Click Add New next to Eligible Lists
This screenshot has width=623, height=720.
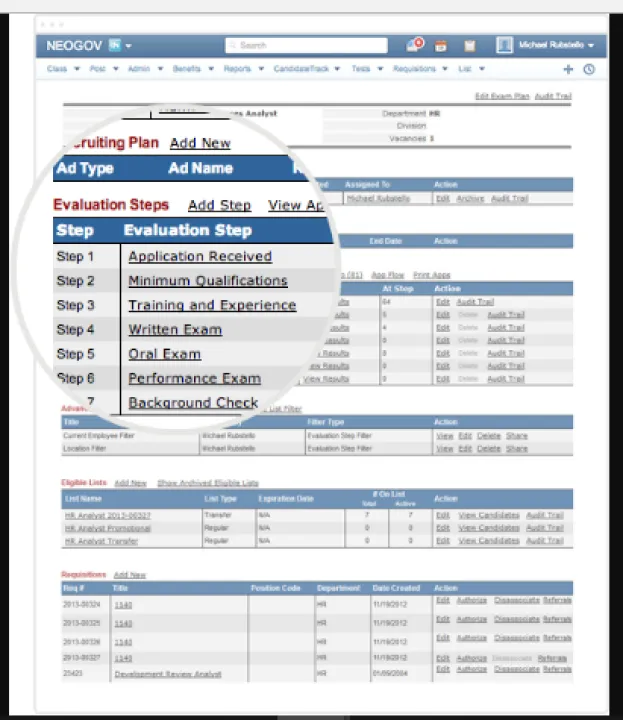[x=130, y=483]
